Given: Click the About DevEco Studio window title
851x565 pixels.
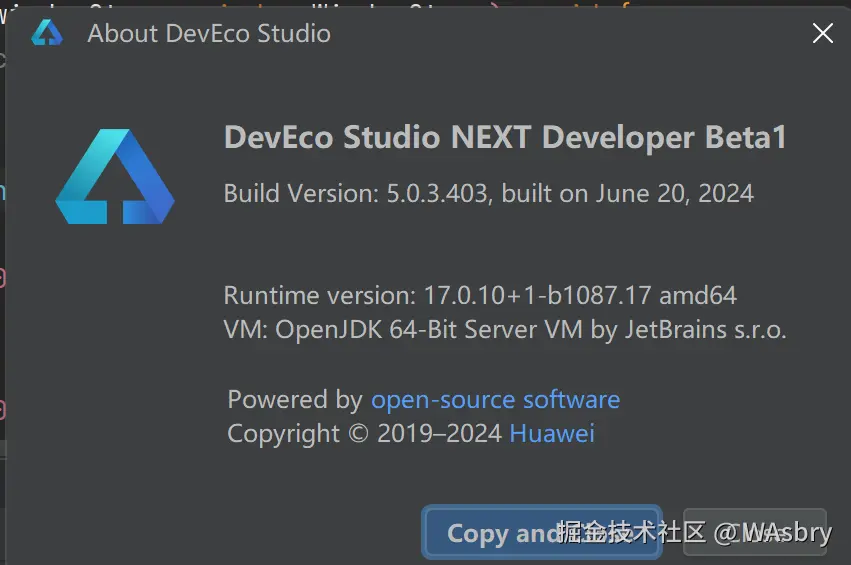Looking at the screenshot, I should [209, 34].
